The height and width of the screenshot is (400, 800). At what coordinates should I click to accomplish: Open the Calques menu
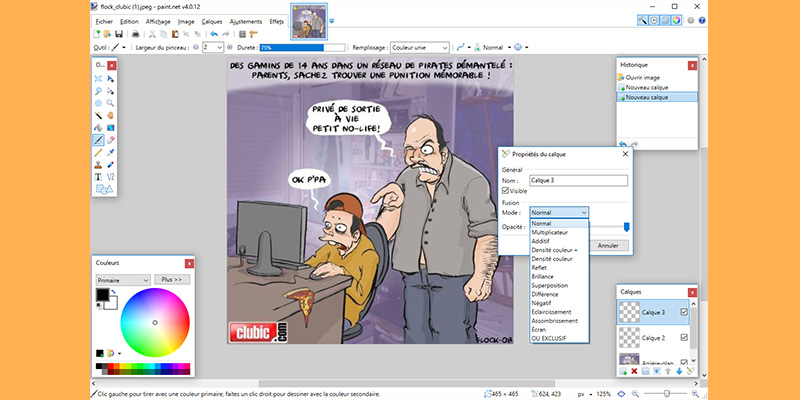[x=212, y=21]
